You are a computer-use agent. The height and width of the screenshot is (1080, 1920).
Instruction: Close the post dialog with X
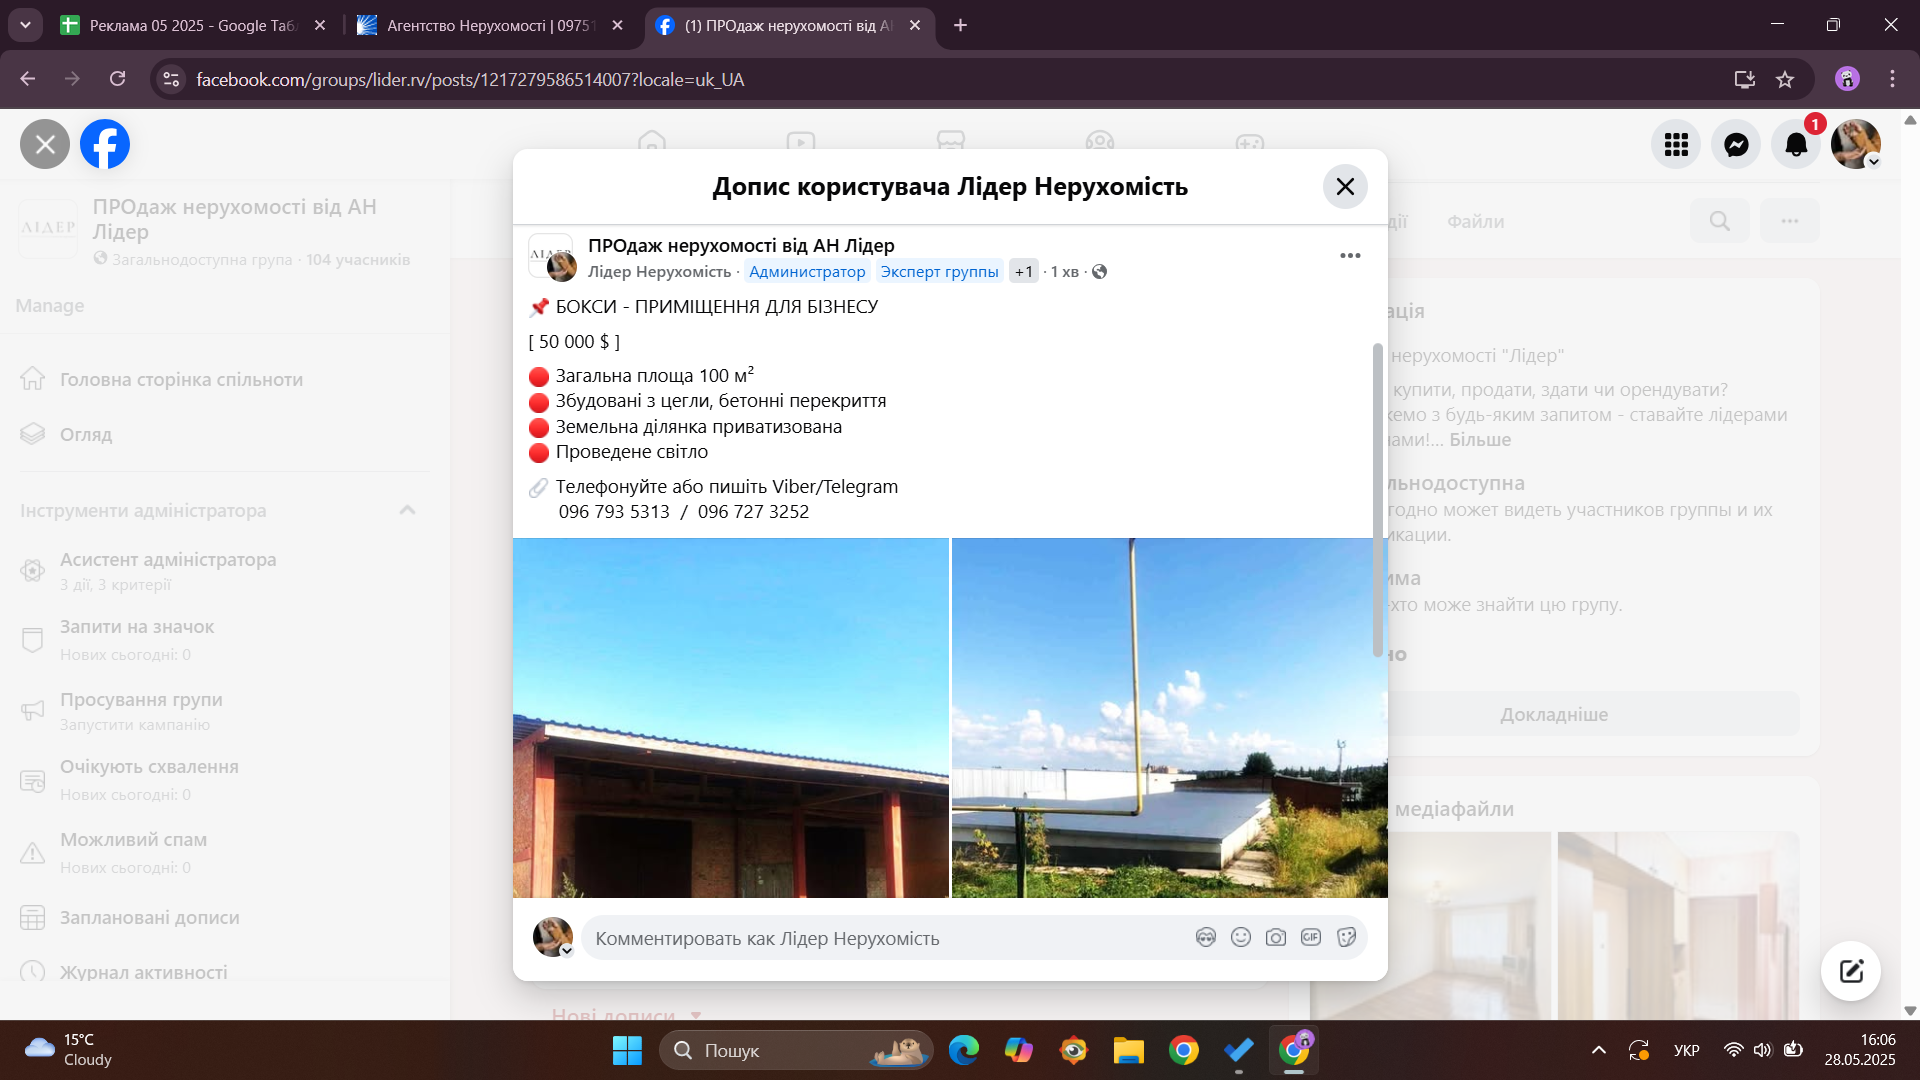[1345, 187]
